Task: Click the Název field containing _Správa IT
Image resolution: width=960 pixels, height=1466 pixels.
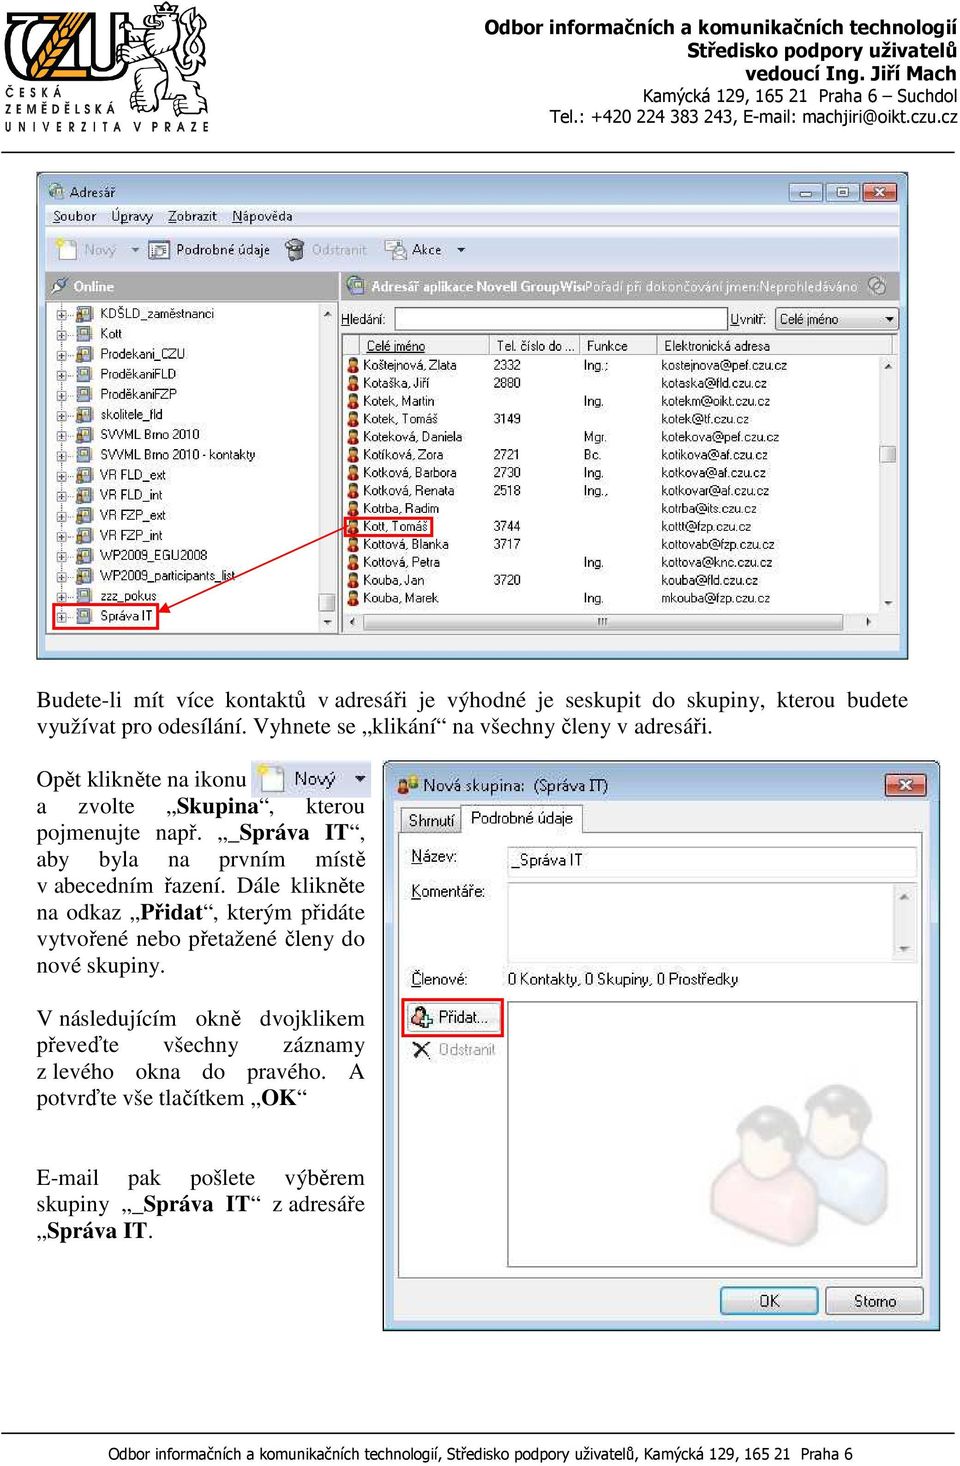Action: pos(713,860)
